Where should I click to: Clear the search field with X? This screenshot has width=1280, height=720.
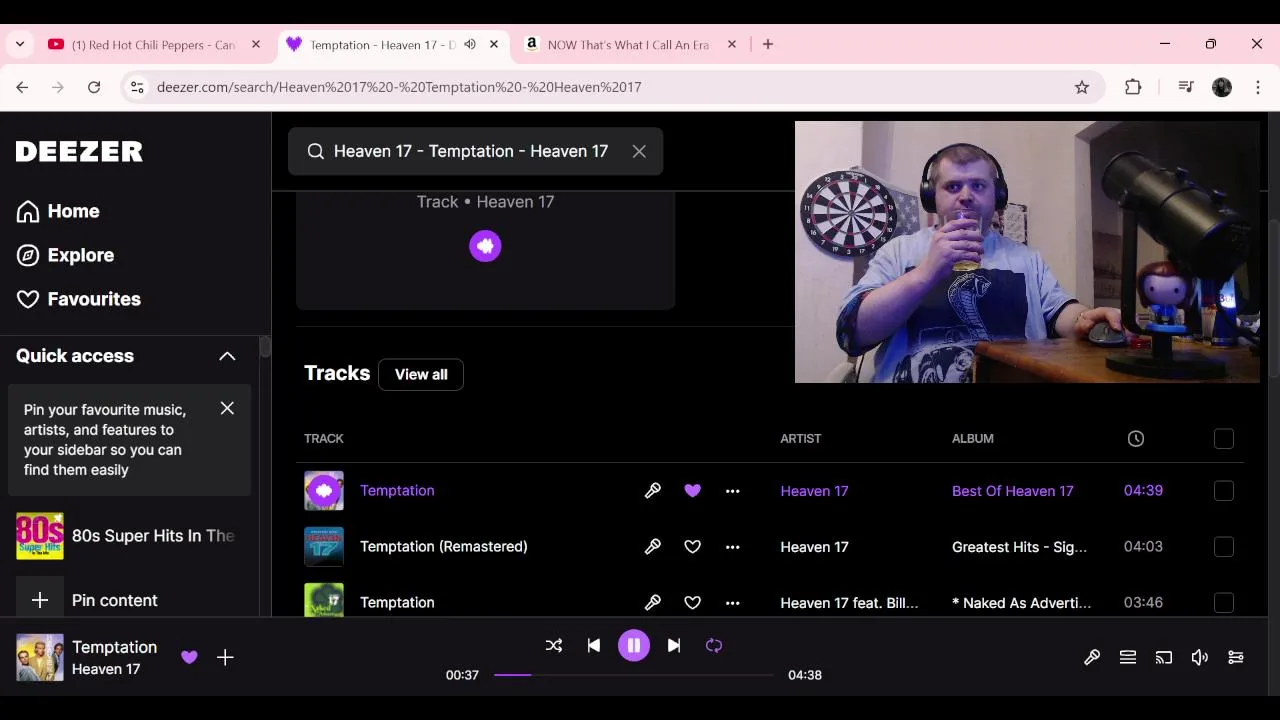tap(639, 151)
